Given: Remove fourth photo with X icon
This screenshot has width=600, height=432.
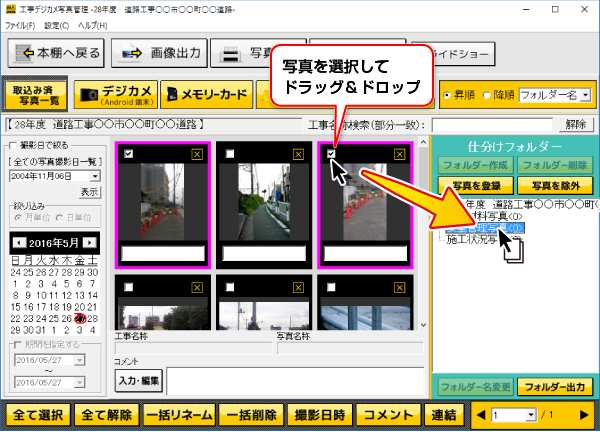Looking at the screenshot, I should pyautogui.click(x=197, y=287).
